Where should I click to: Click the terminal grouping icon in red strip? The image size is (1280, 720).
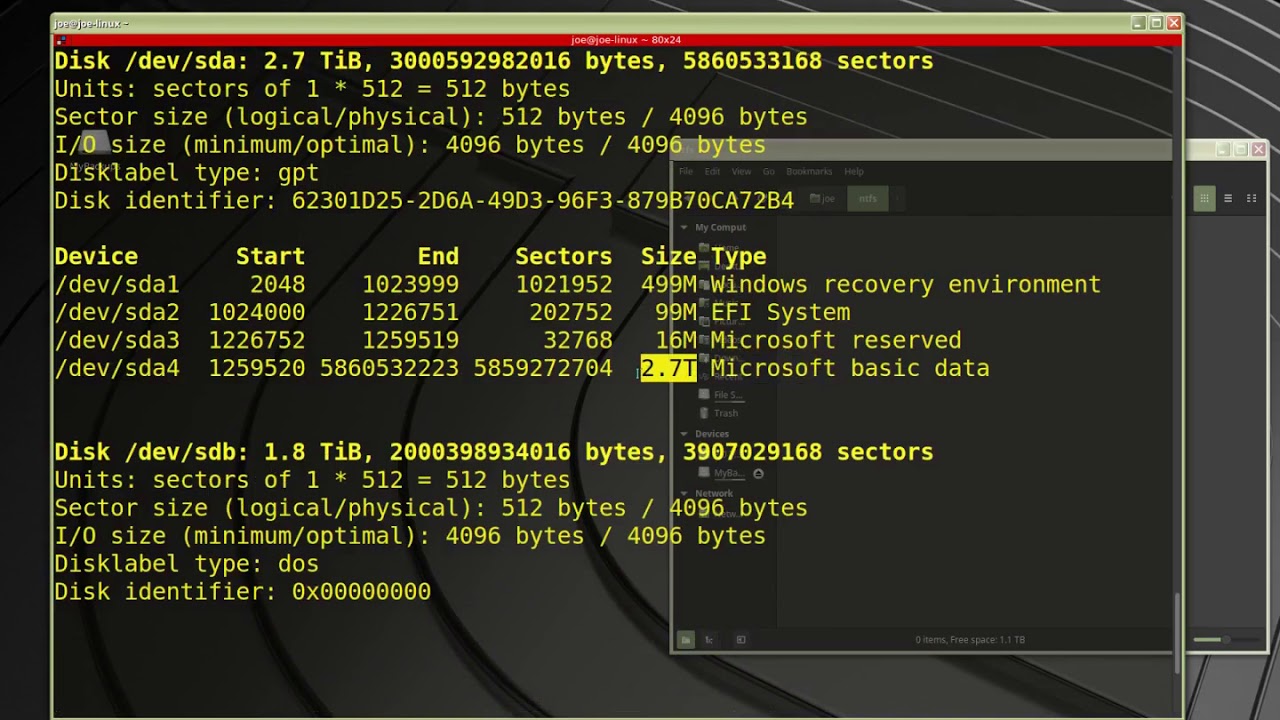62,40
